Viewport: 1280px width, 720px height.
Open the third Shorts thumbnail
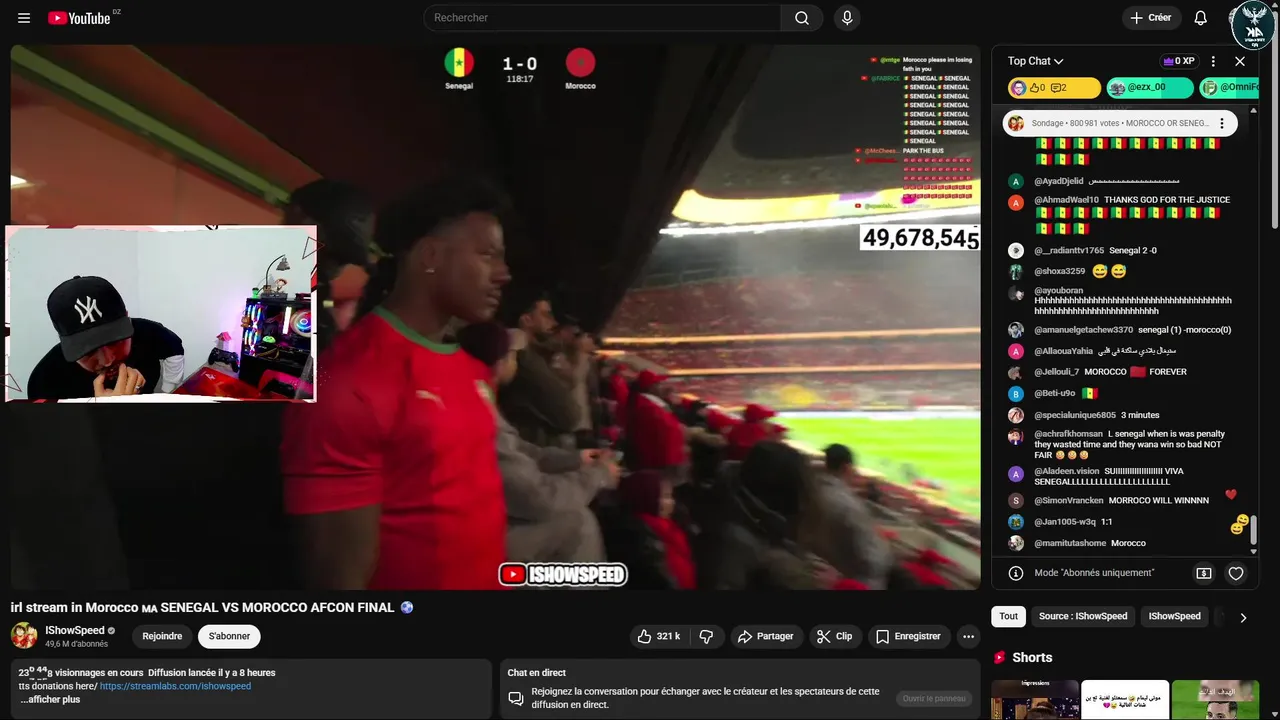(x=1215, y=700)
